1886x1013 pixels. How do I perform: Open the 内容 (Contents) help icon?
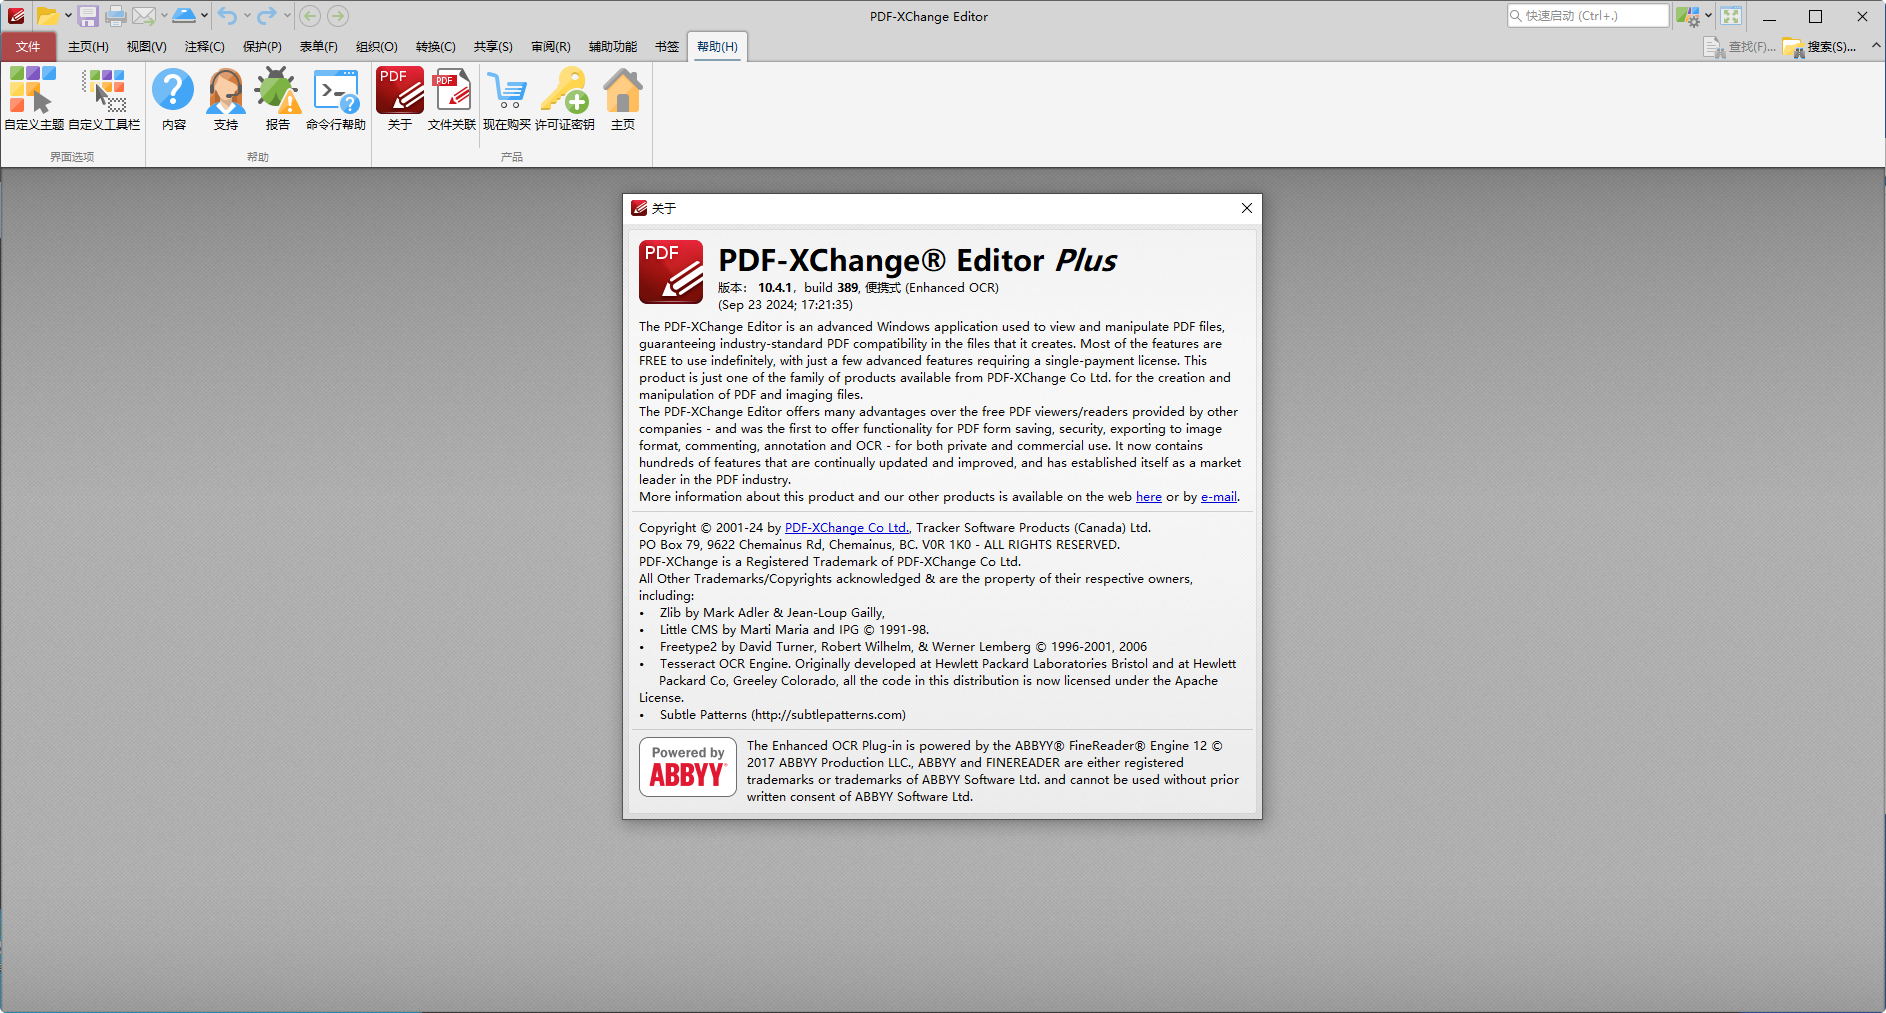(174, 97)
